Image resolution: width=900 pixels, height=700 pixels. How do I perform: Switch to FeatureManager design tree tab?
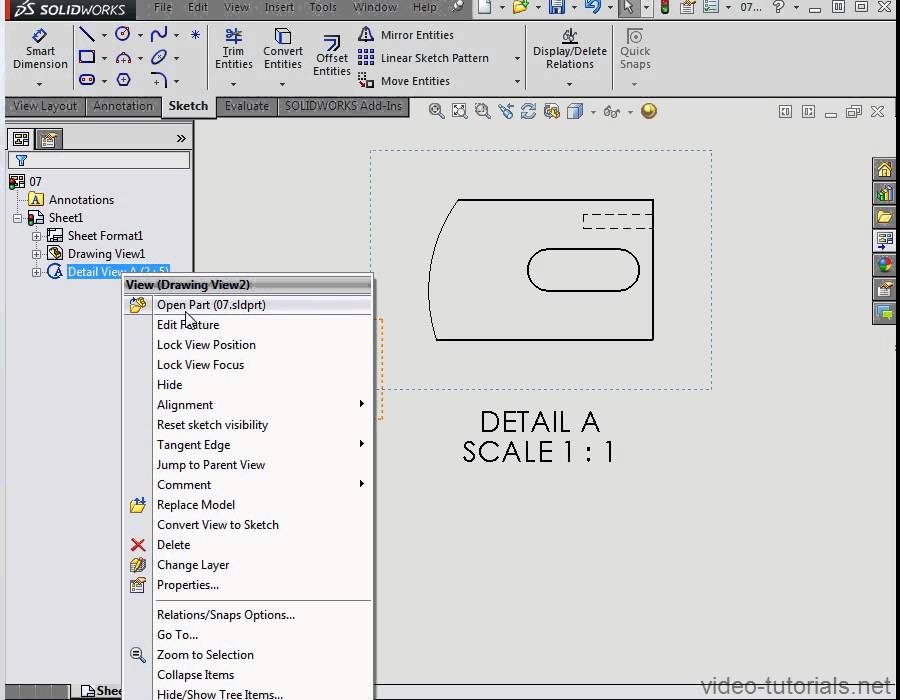[x=21, y=139]
